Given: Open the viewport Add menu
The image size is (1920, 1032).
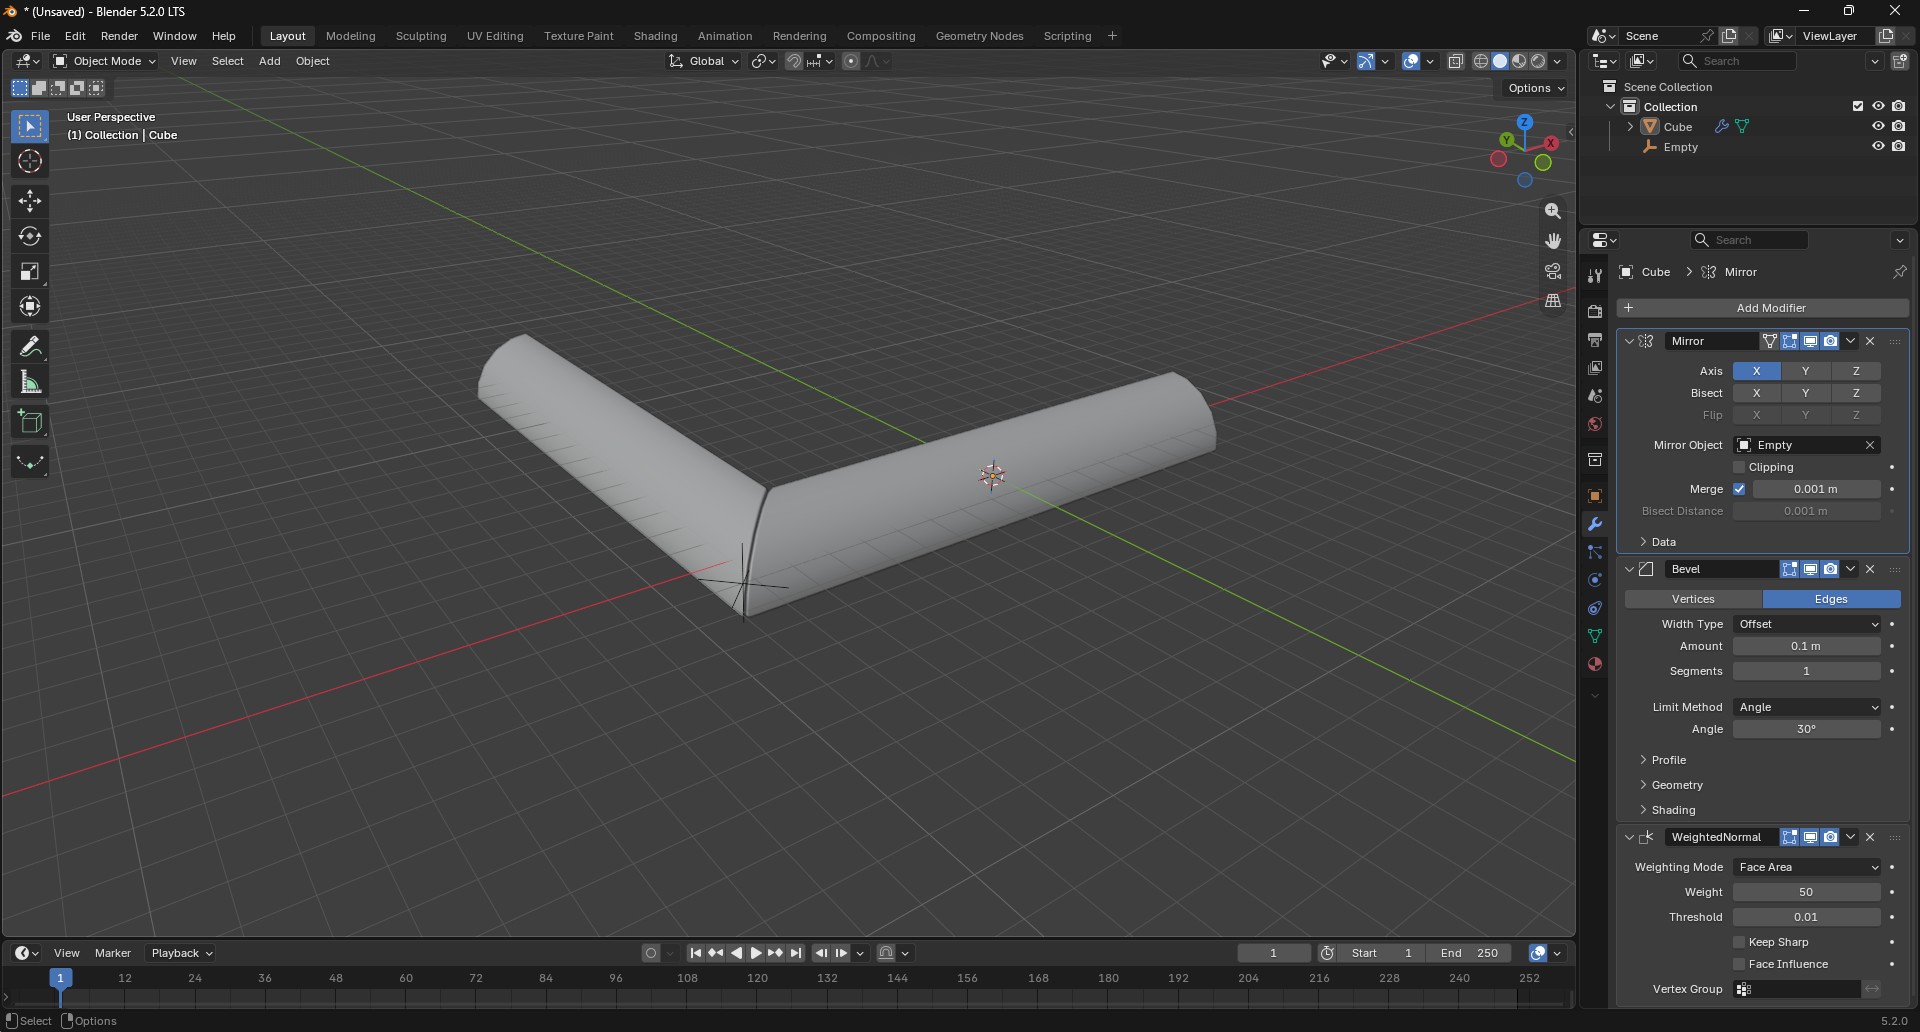Looking at the screenshot, I should click(269, 61).
